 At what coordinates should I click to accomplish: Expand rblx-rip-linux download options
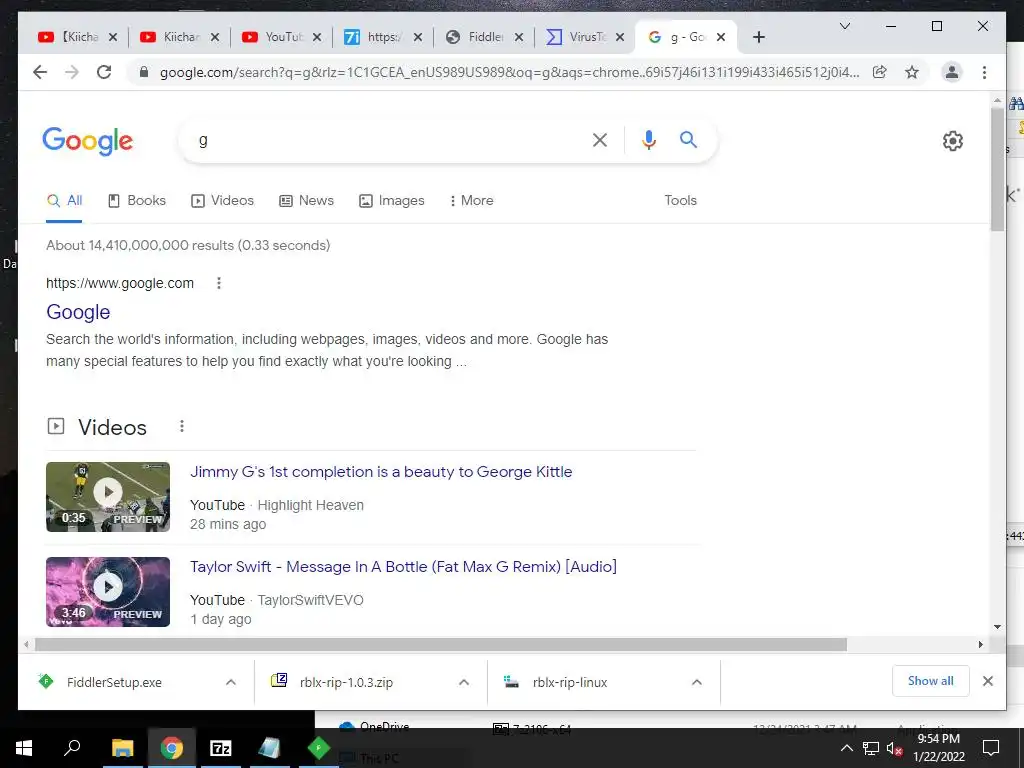pos(697,682)
